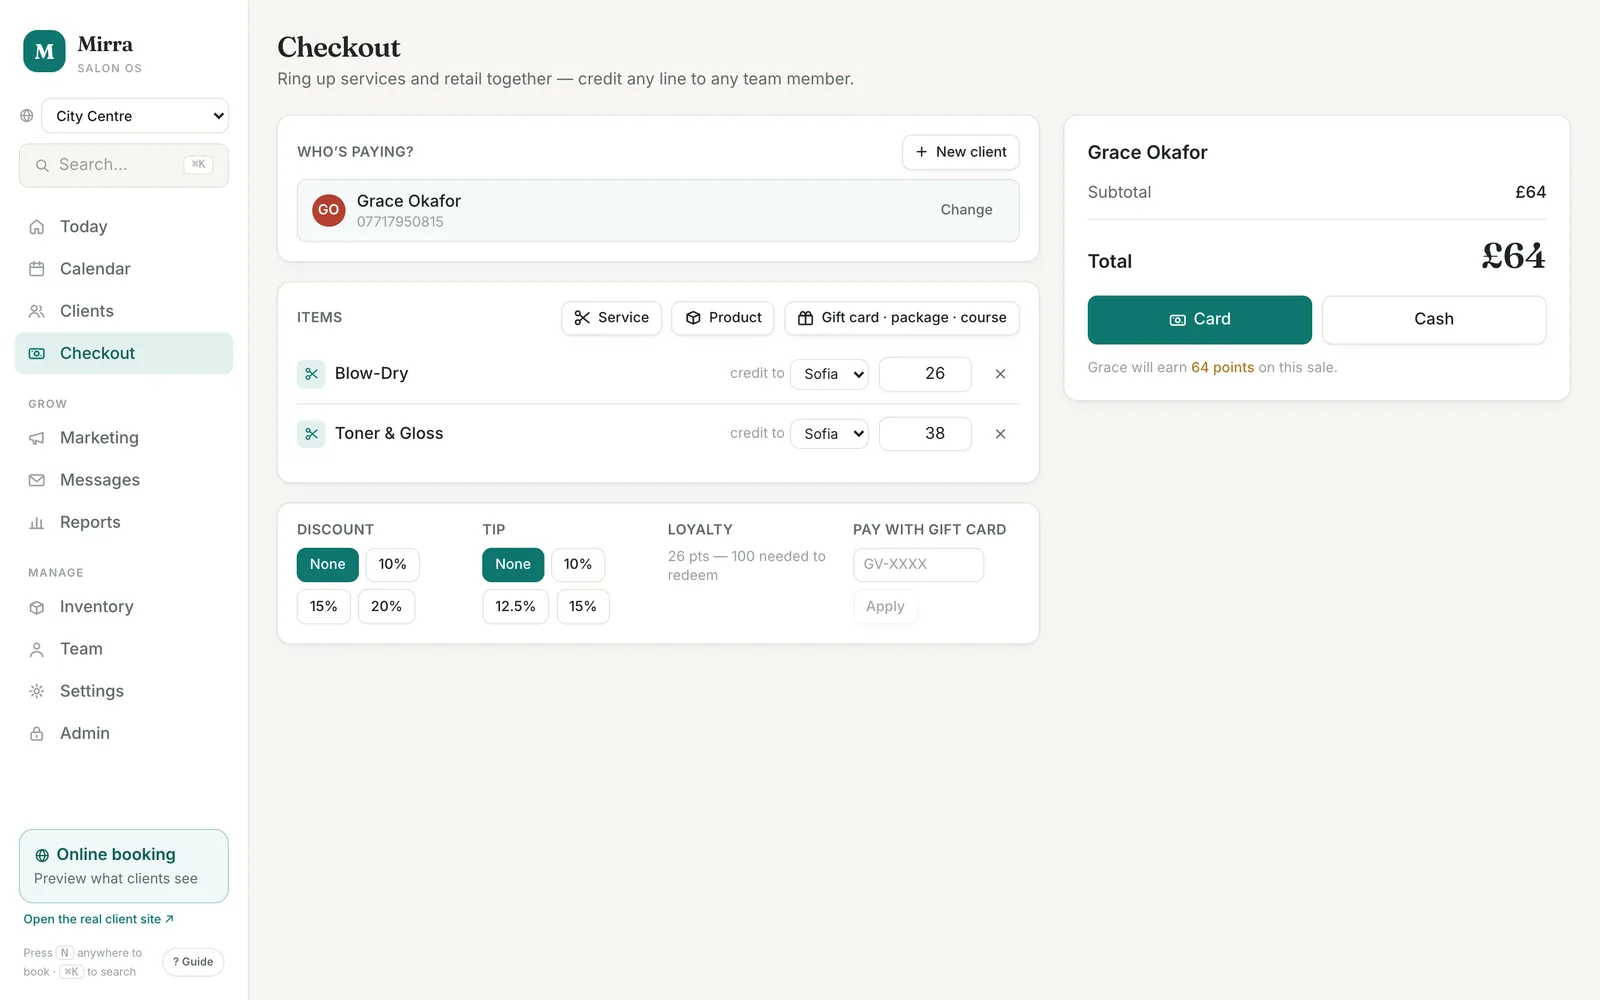Select the 20% discount option
This screenshot has height=1000, width=1600.
(386, 606)
